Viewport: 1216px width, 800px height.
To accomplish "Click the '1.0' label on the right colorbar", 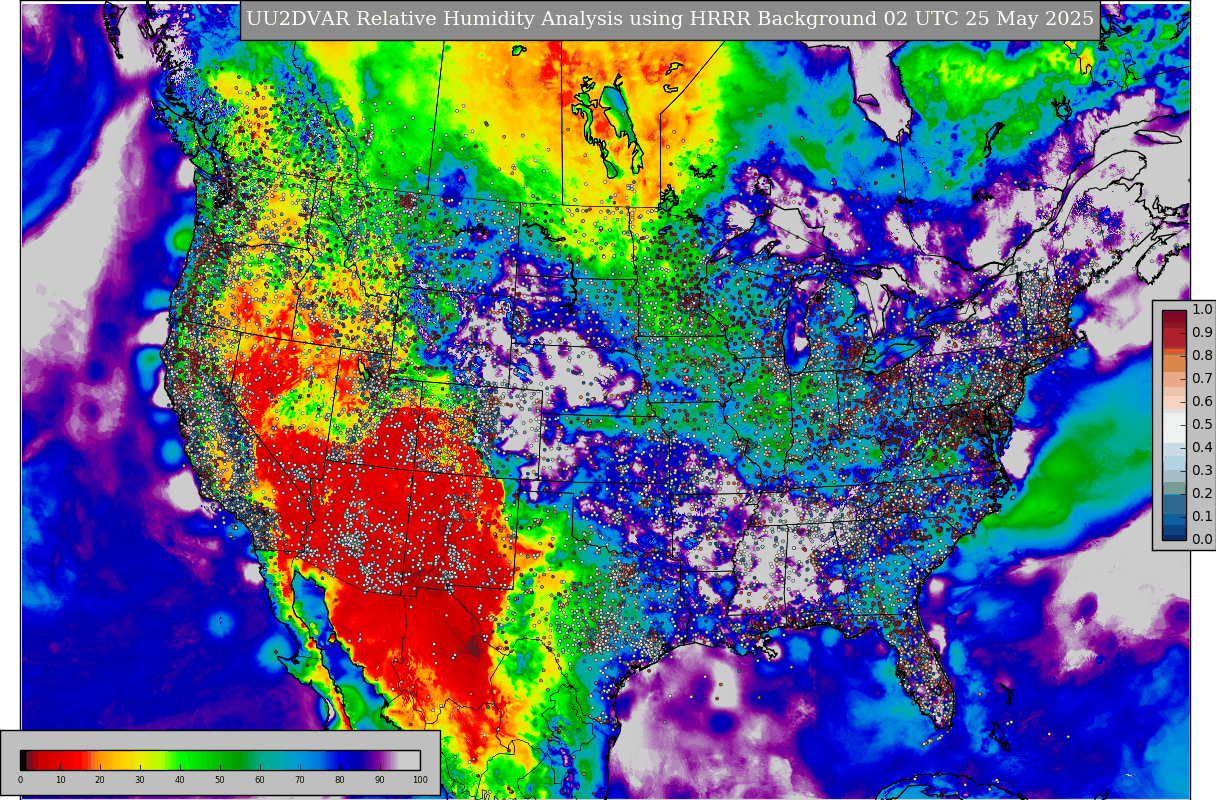I will pyautogui.click(x=1202, y=309).
